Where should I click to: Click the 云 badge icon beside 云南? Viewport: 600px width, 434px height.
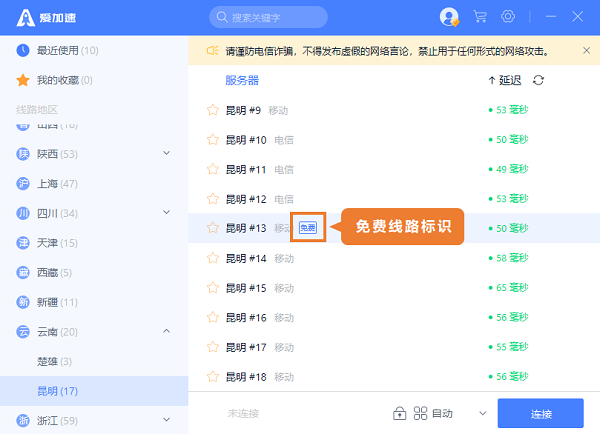pos(23,331)
